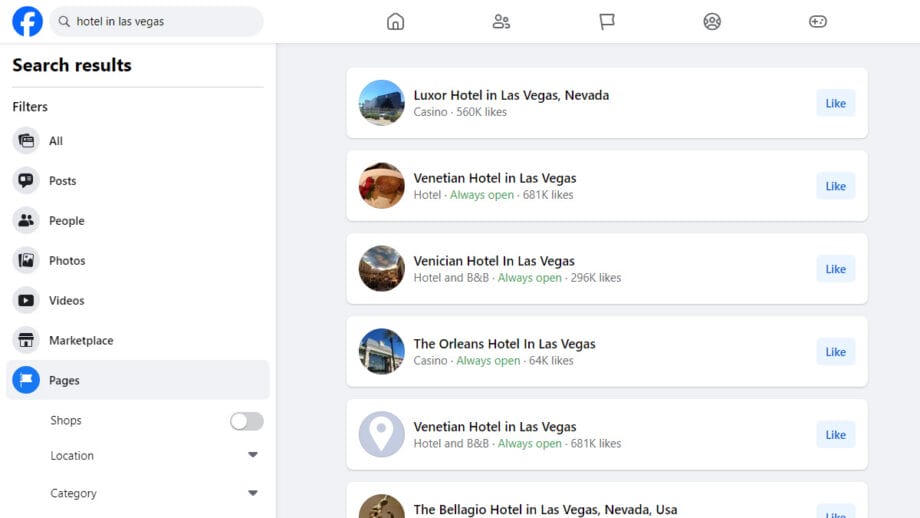
Task: Select the Videos filter label
Action: coord(67,301)
